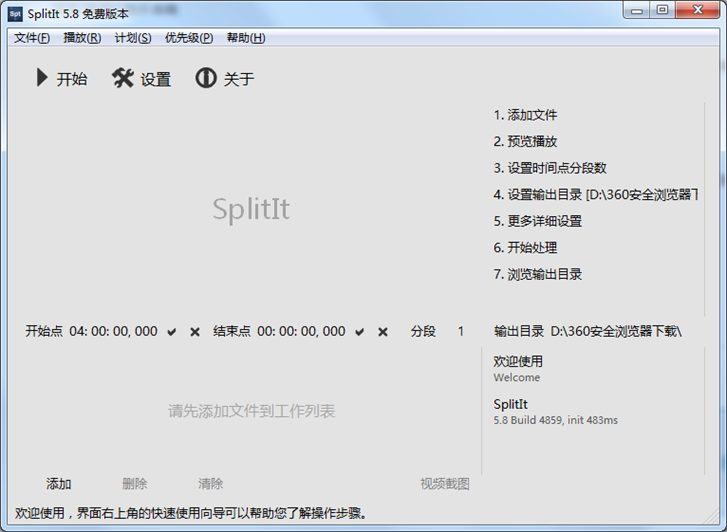
Task: Click the 开始点 label
Action: click(x=44, y=331)
